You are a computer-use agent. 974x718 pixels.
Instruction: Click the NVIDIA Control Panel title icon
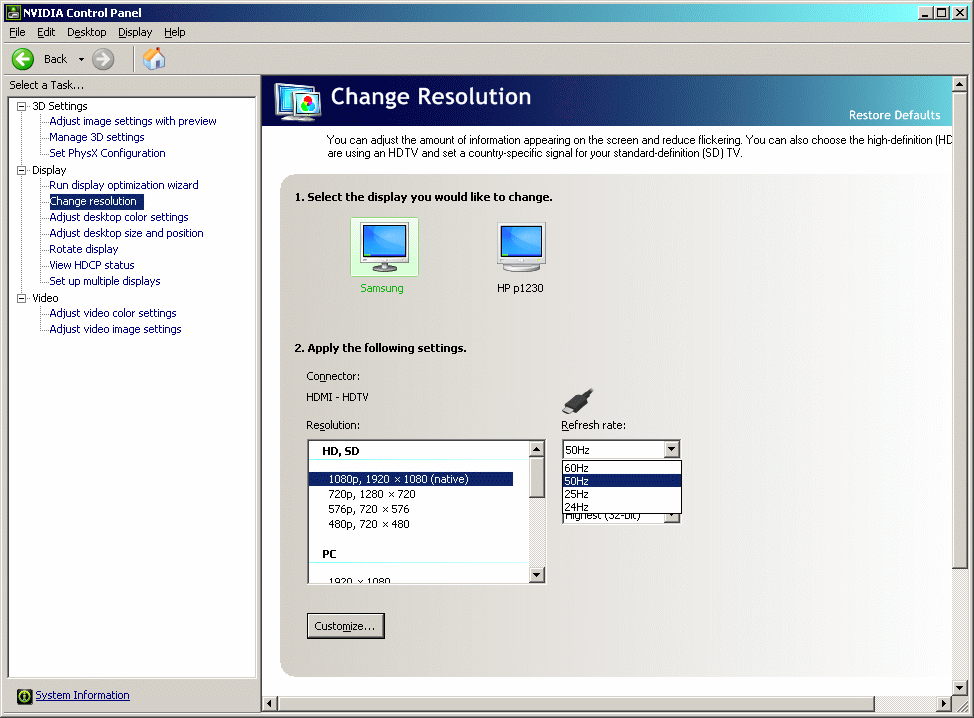(x=13, y=12)
